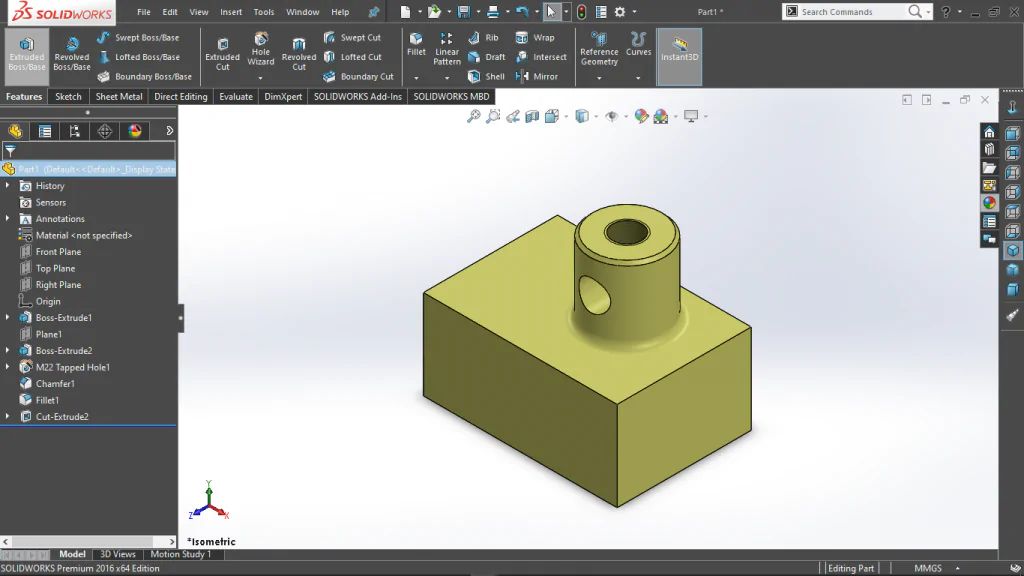Open the Appearances task pane icon

pos(989,202)
